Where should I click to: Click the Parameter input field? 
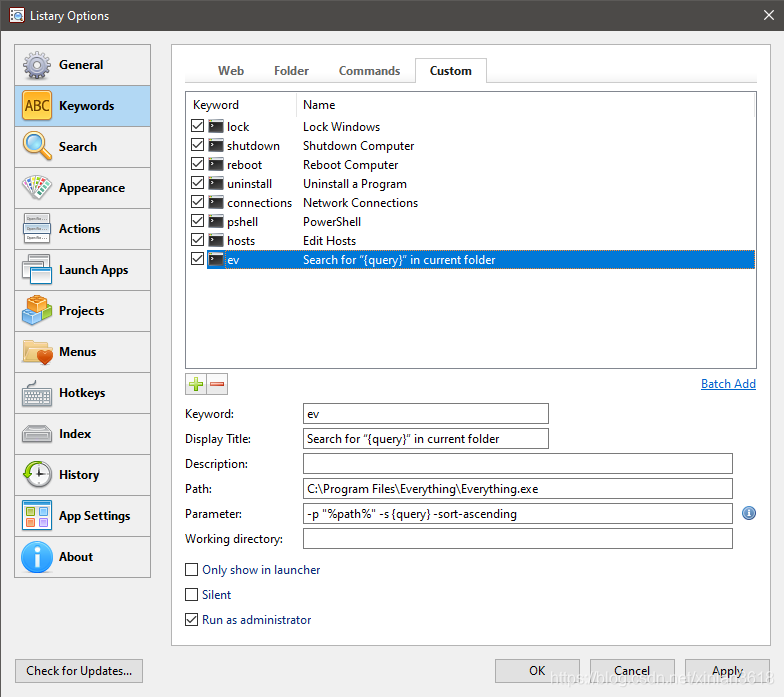[518, 514]
